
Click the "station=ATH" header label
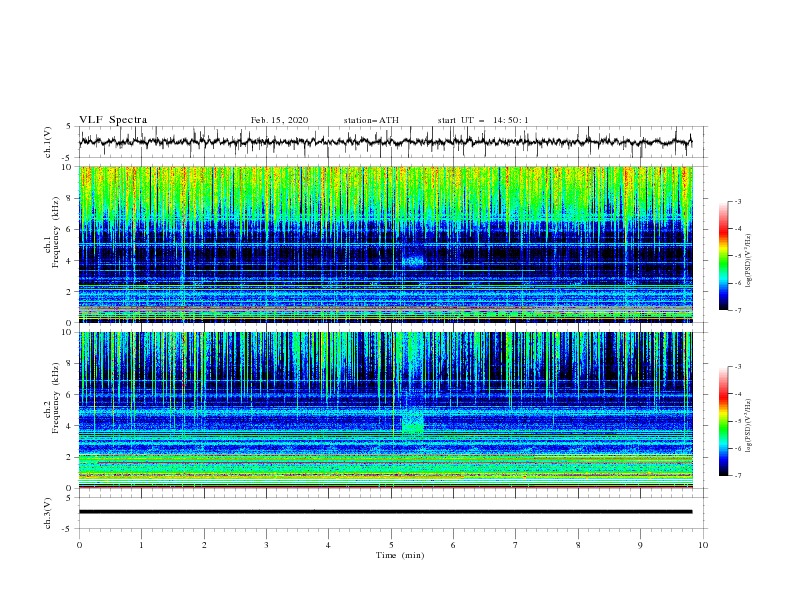(371, 120)
